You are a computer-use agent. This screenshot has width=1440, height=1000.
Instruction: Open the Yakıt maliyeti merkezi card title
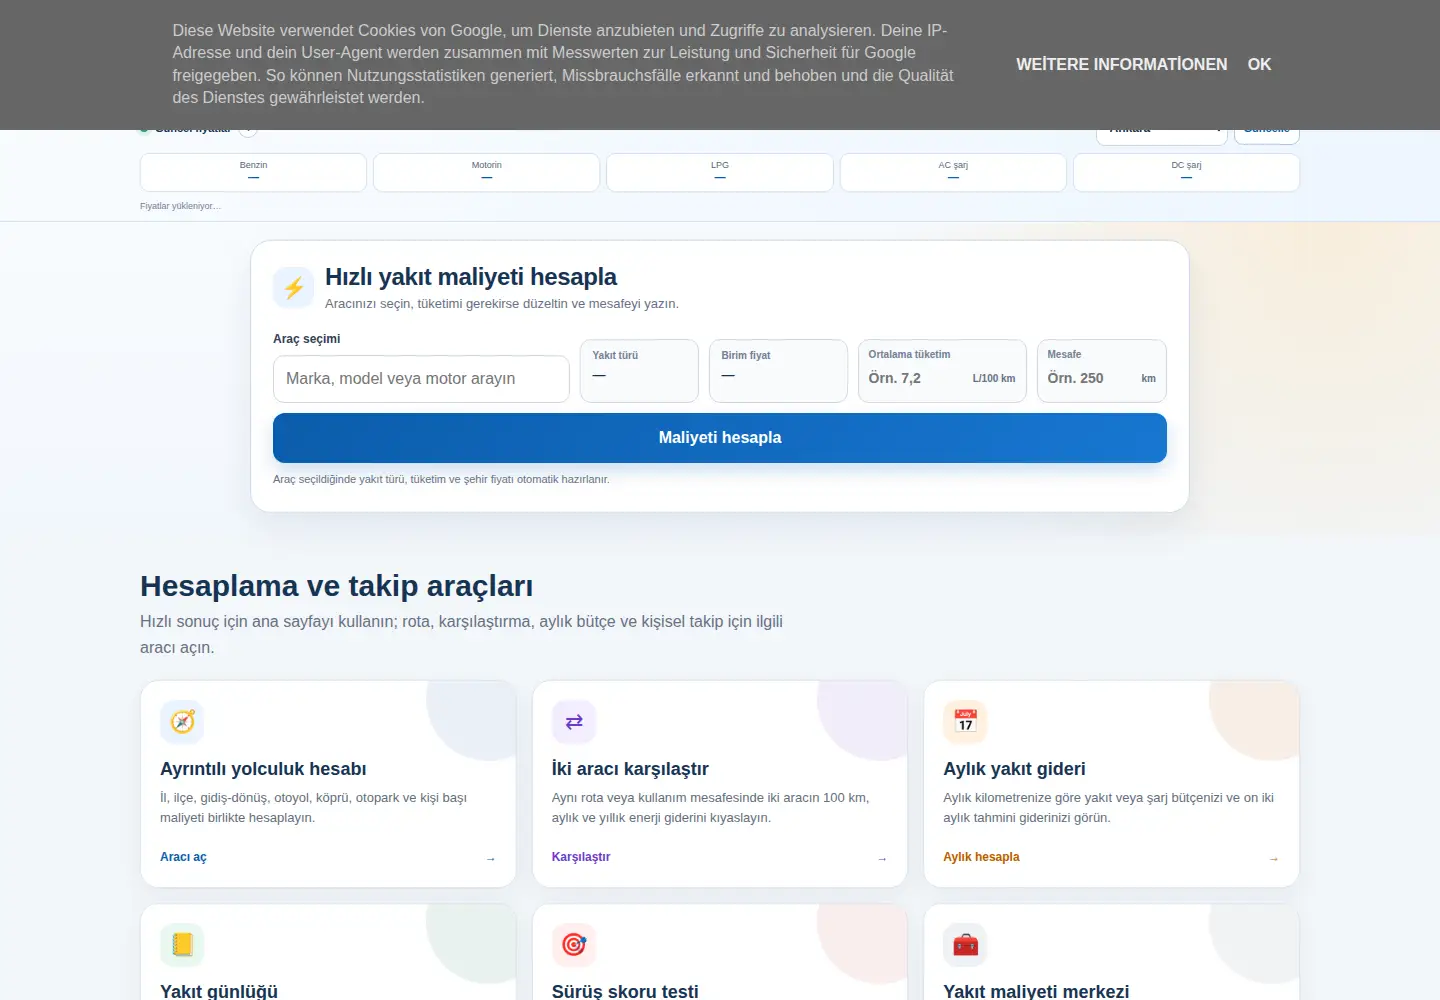(1036, 991)
